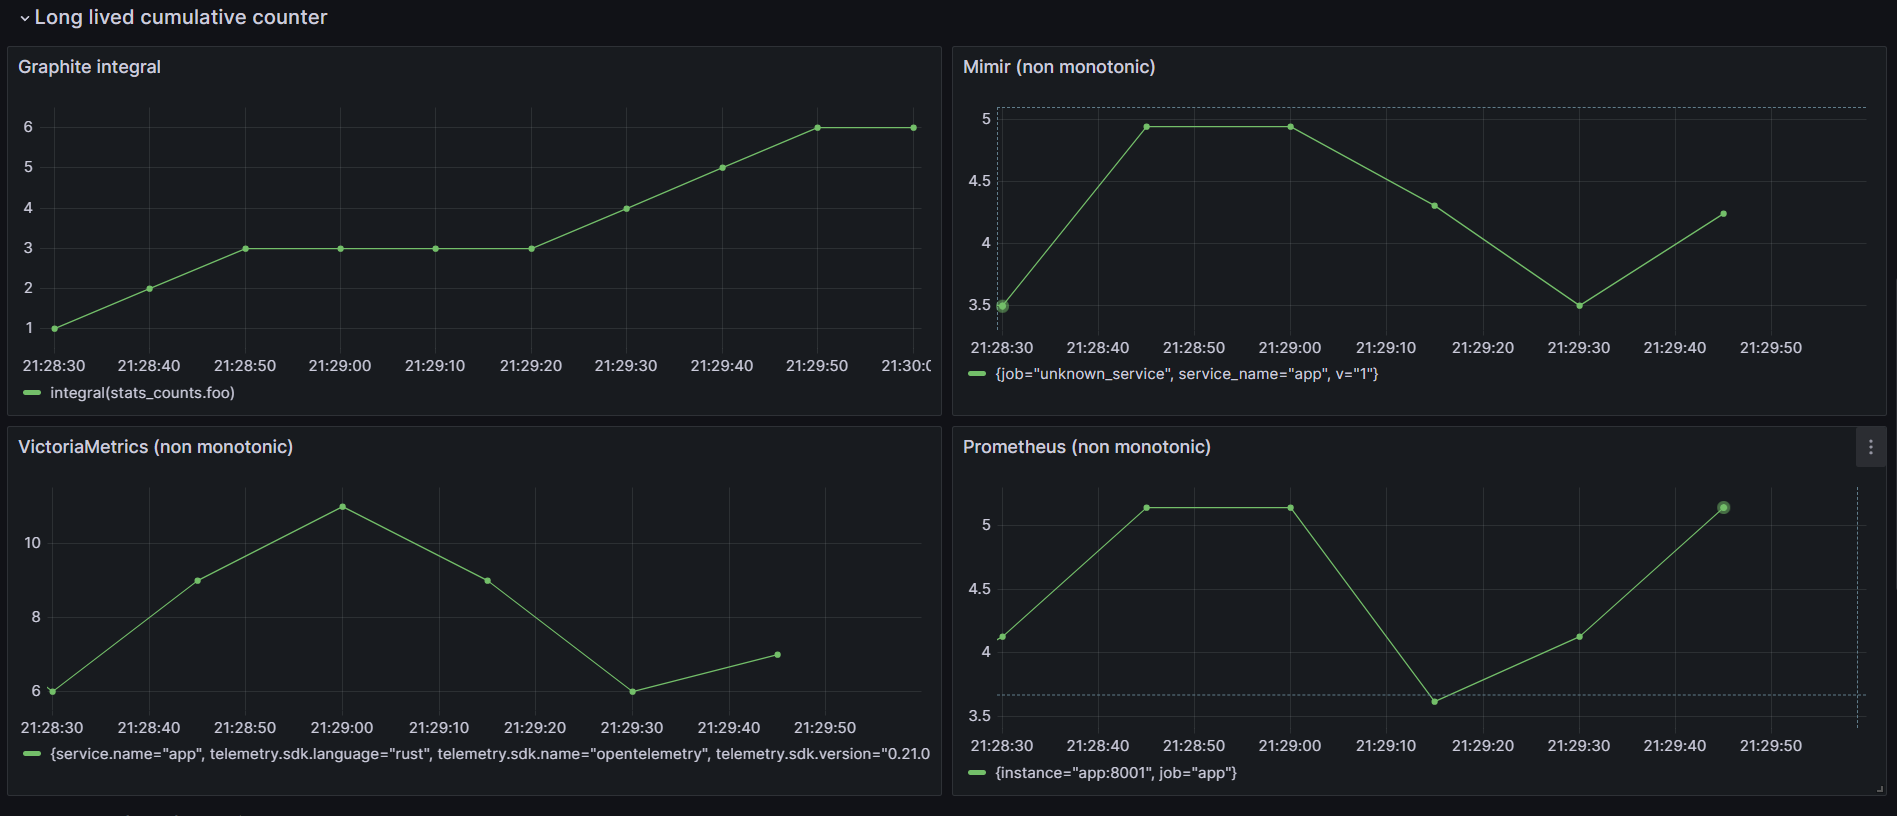Toggle the integral(stats_counts.foo) legend series
Viewport: 1897px width, 816px height.
pyautogui.click(x=142, y=393)
